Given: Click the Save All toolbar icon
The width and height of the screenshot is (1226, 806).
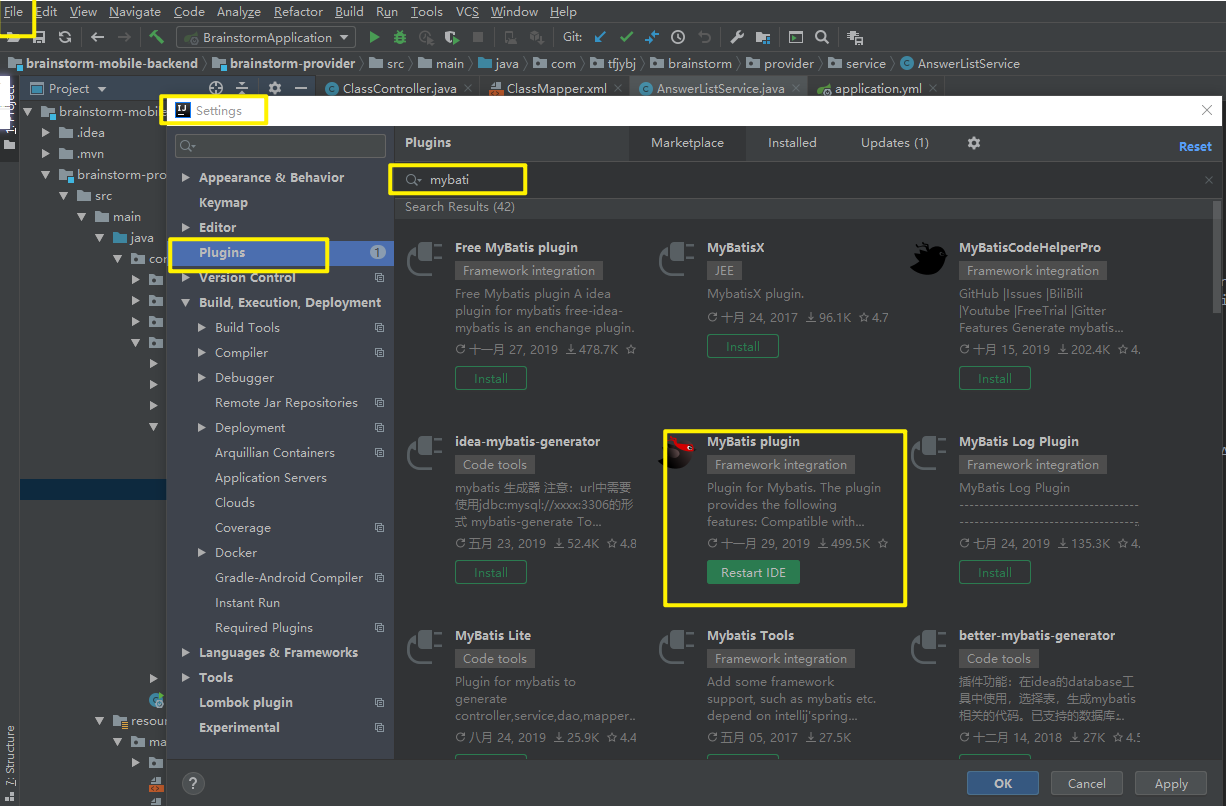Looking at the screenshot, I should pyautogui.click(x=40, y=37).
